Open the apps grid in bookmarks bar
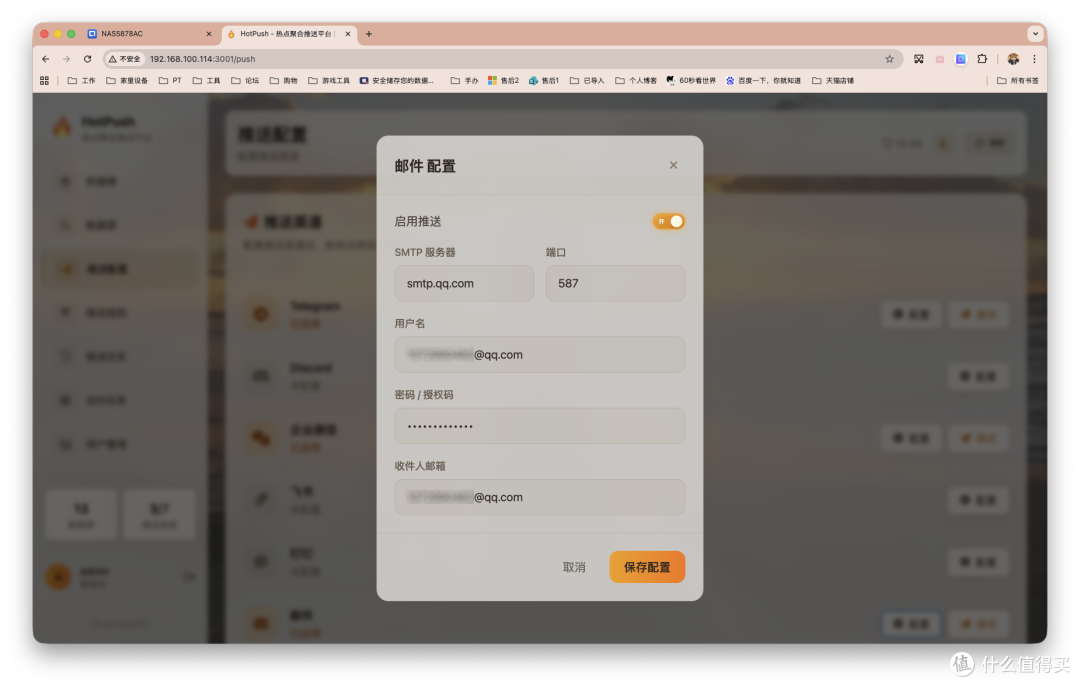Screen dimensions: 1080x687 (44, 81)
